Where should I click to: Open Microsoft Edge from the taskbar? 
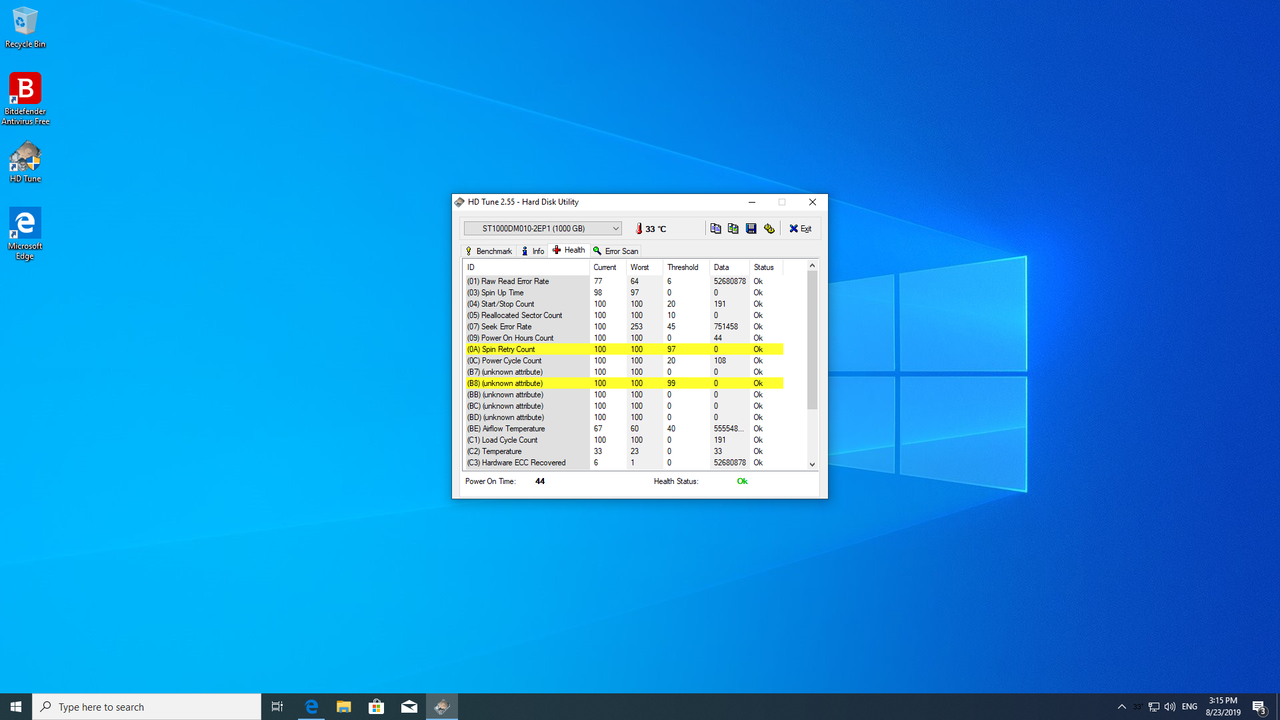click(x=311, y=706)
